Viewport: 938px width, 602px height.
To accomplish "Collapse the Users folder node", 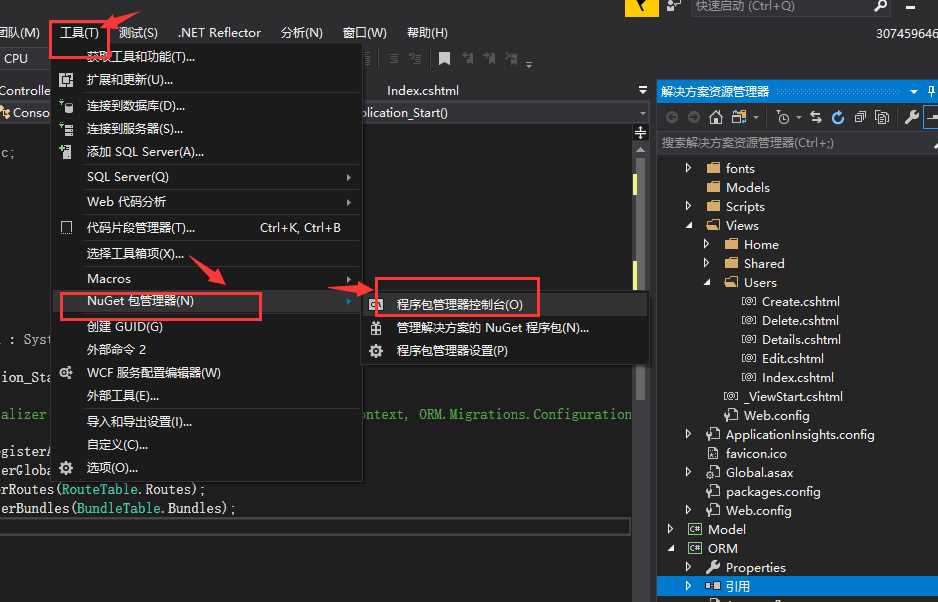I will point(707,282).
